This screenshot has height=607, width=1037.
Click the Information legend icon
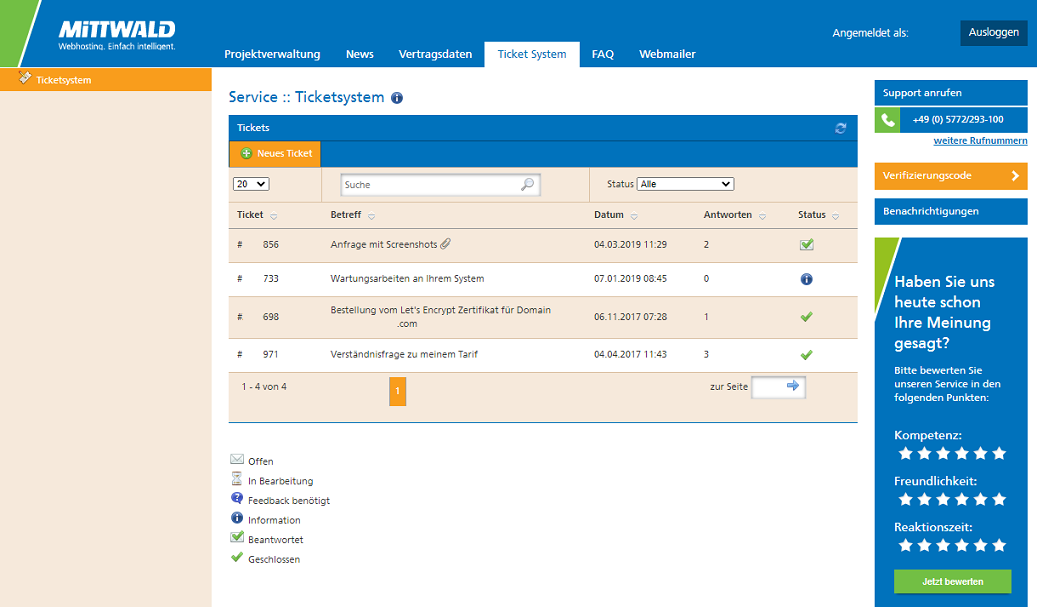click(x=237, y=518)
